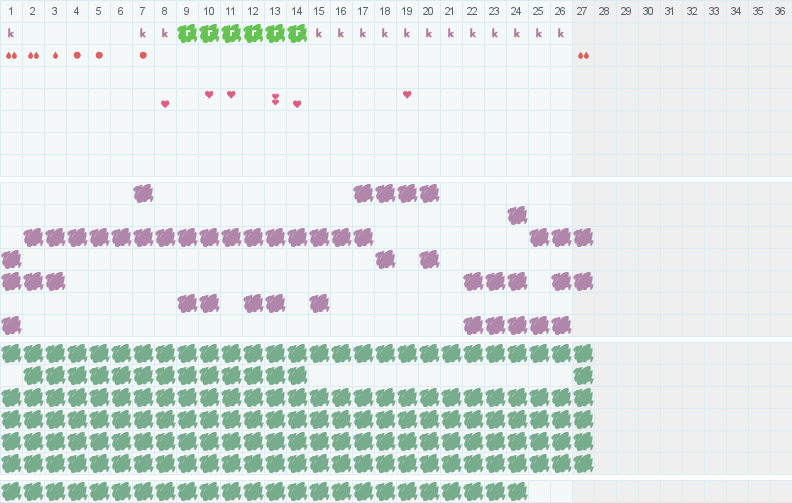
Task: Click the heart icon on day 19
Action: [x=407, y=94]
